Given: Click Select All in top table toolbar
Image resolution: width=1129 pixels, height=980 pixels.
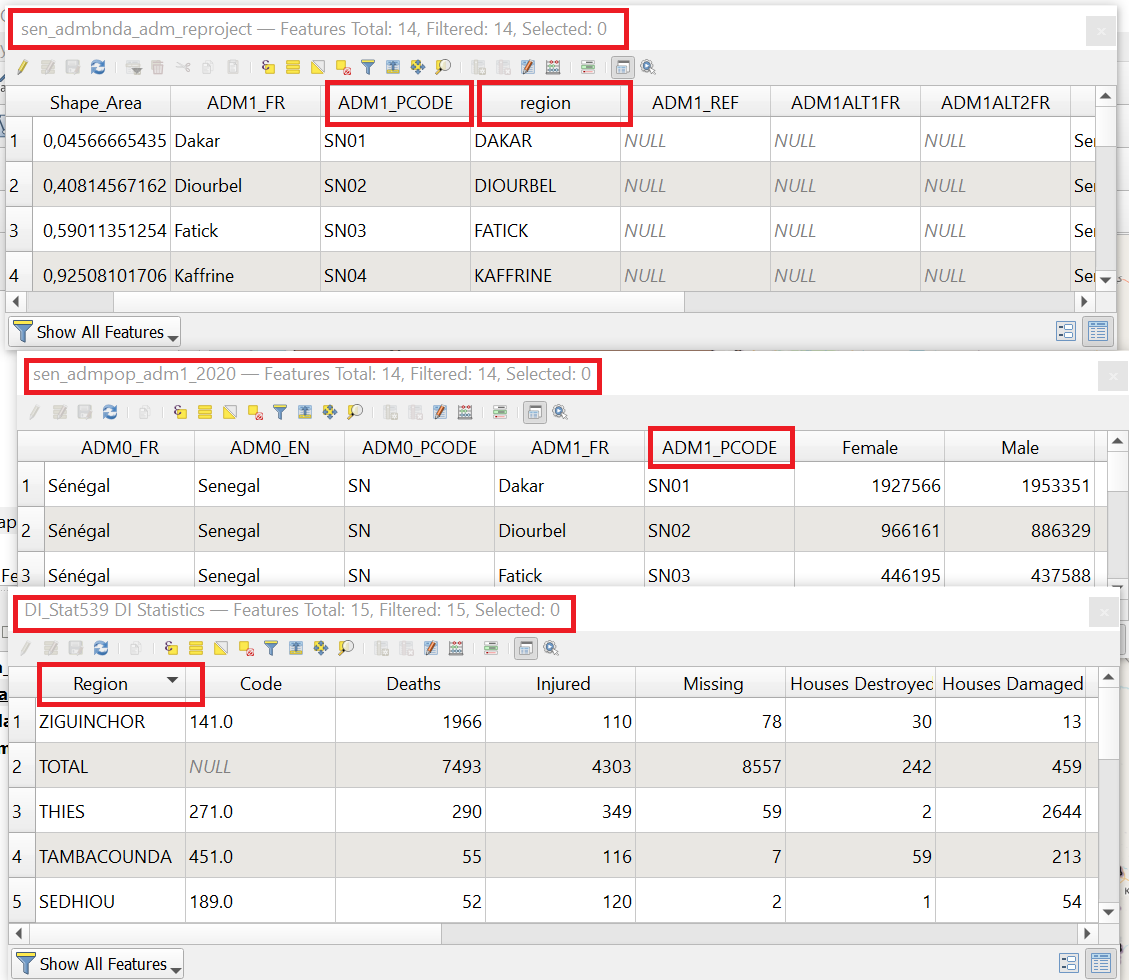Looking at the screenshot, I should tap(293, 67).
